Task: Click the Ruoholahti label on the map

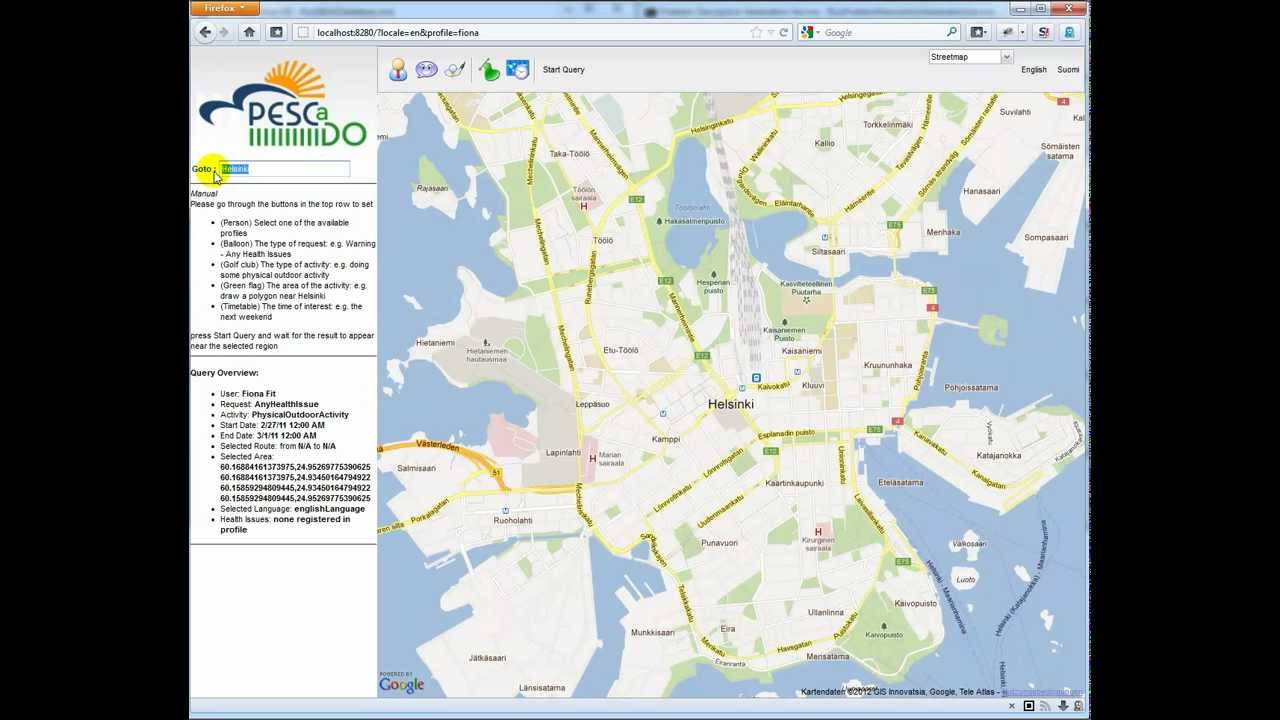Action: (x=513, y=521)
